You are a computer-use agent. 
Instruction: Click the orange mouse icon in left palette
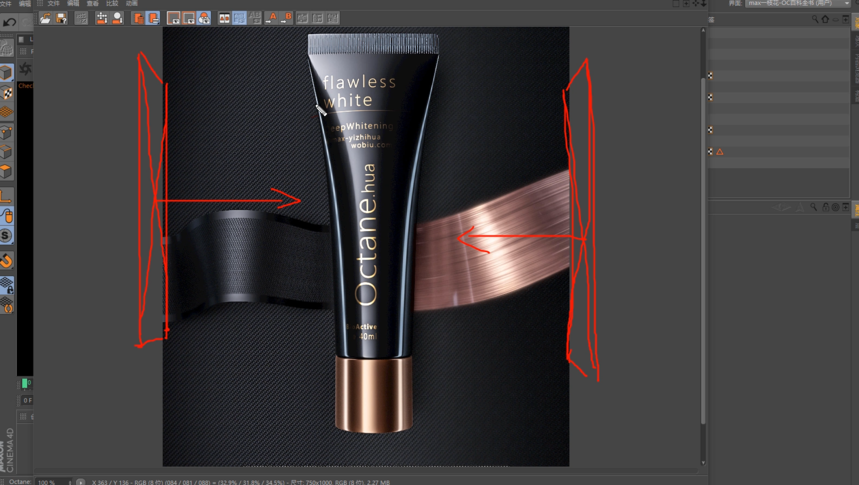pos(7,216)
